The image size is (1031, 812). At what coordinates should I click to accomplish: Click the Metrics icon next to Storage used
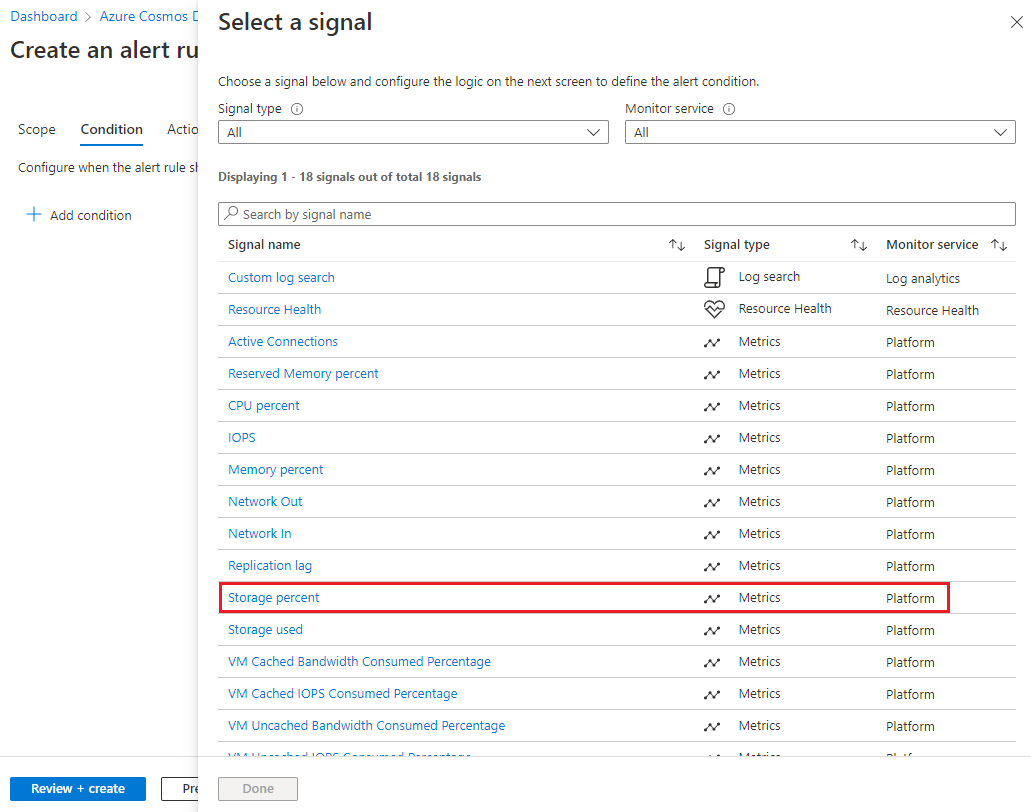[x=712, y=630]
